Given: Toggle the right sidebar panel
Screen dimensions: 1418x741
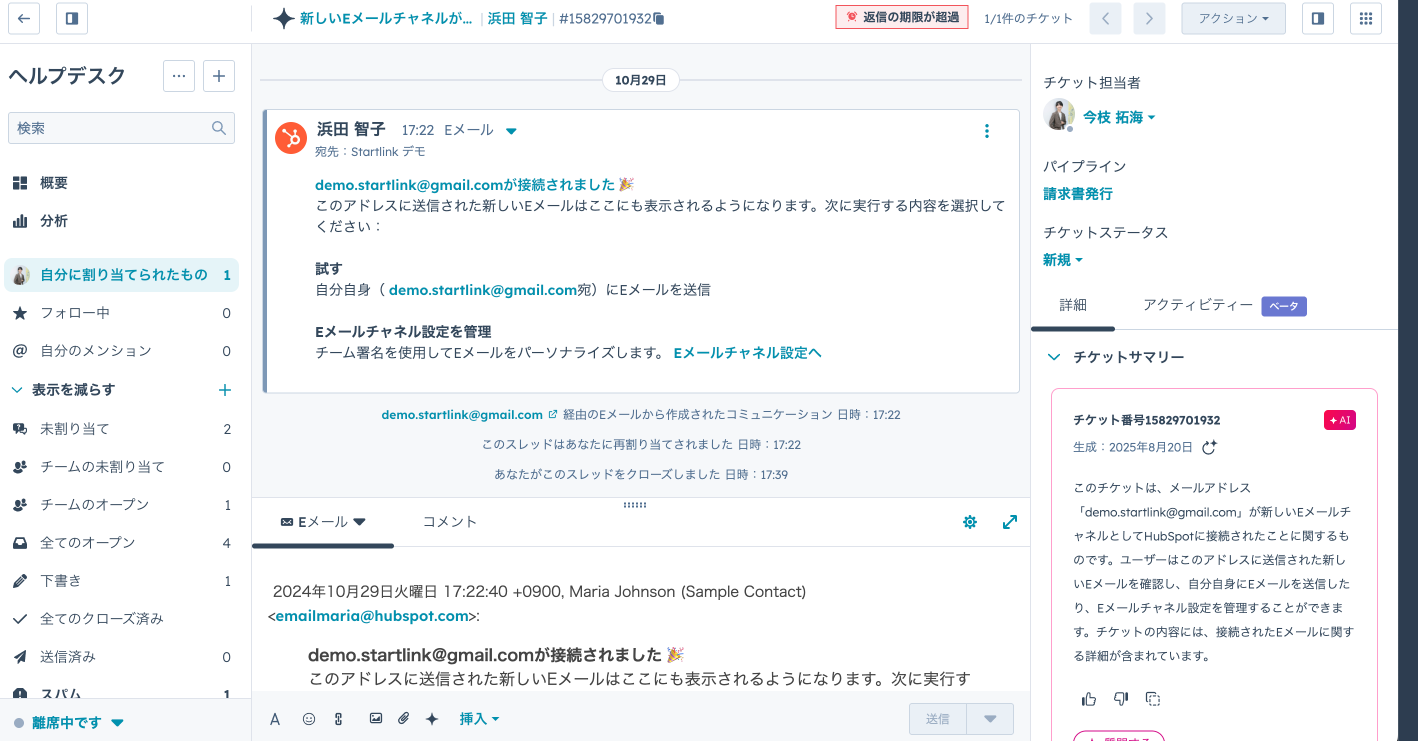Looking at the screenshot, I should pos(1317,18).
